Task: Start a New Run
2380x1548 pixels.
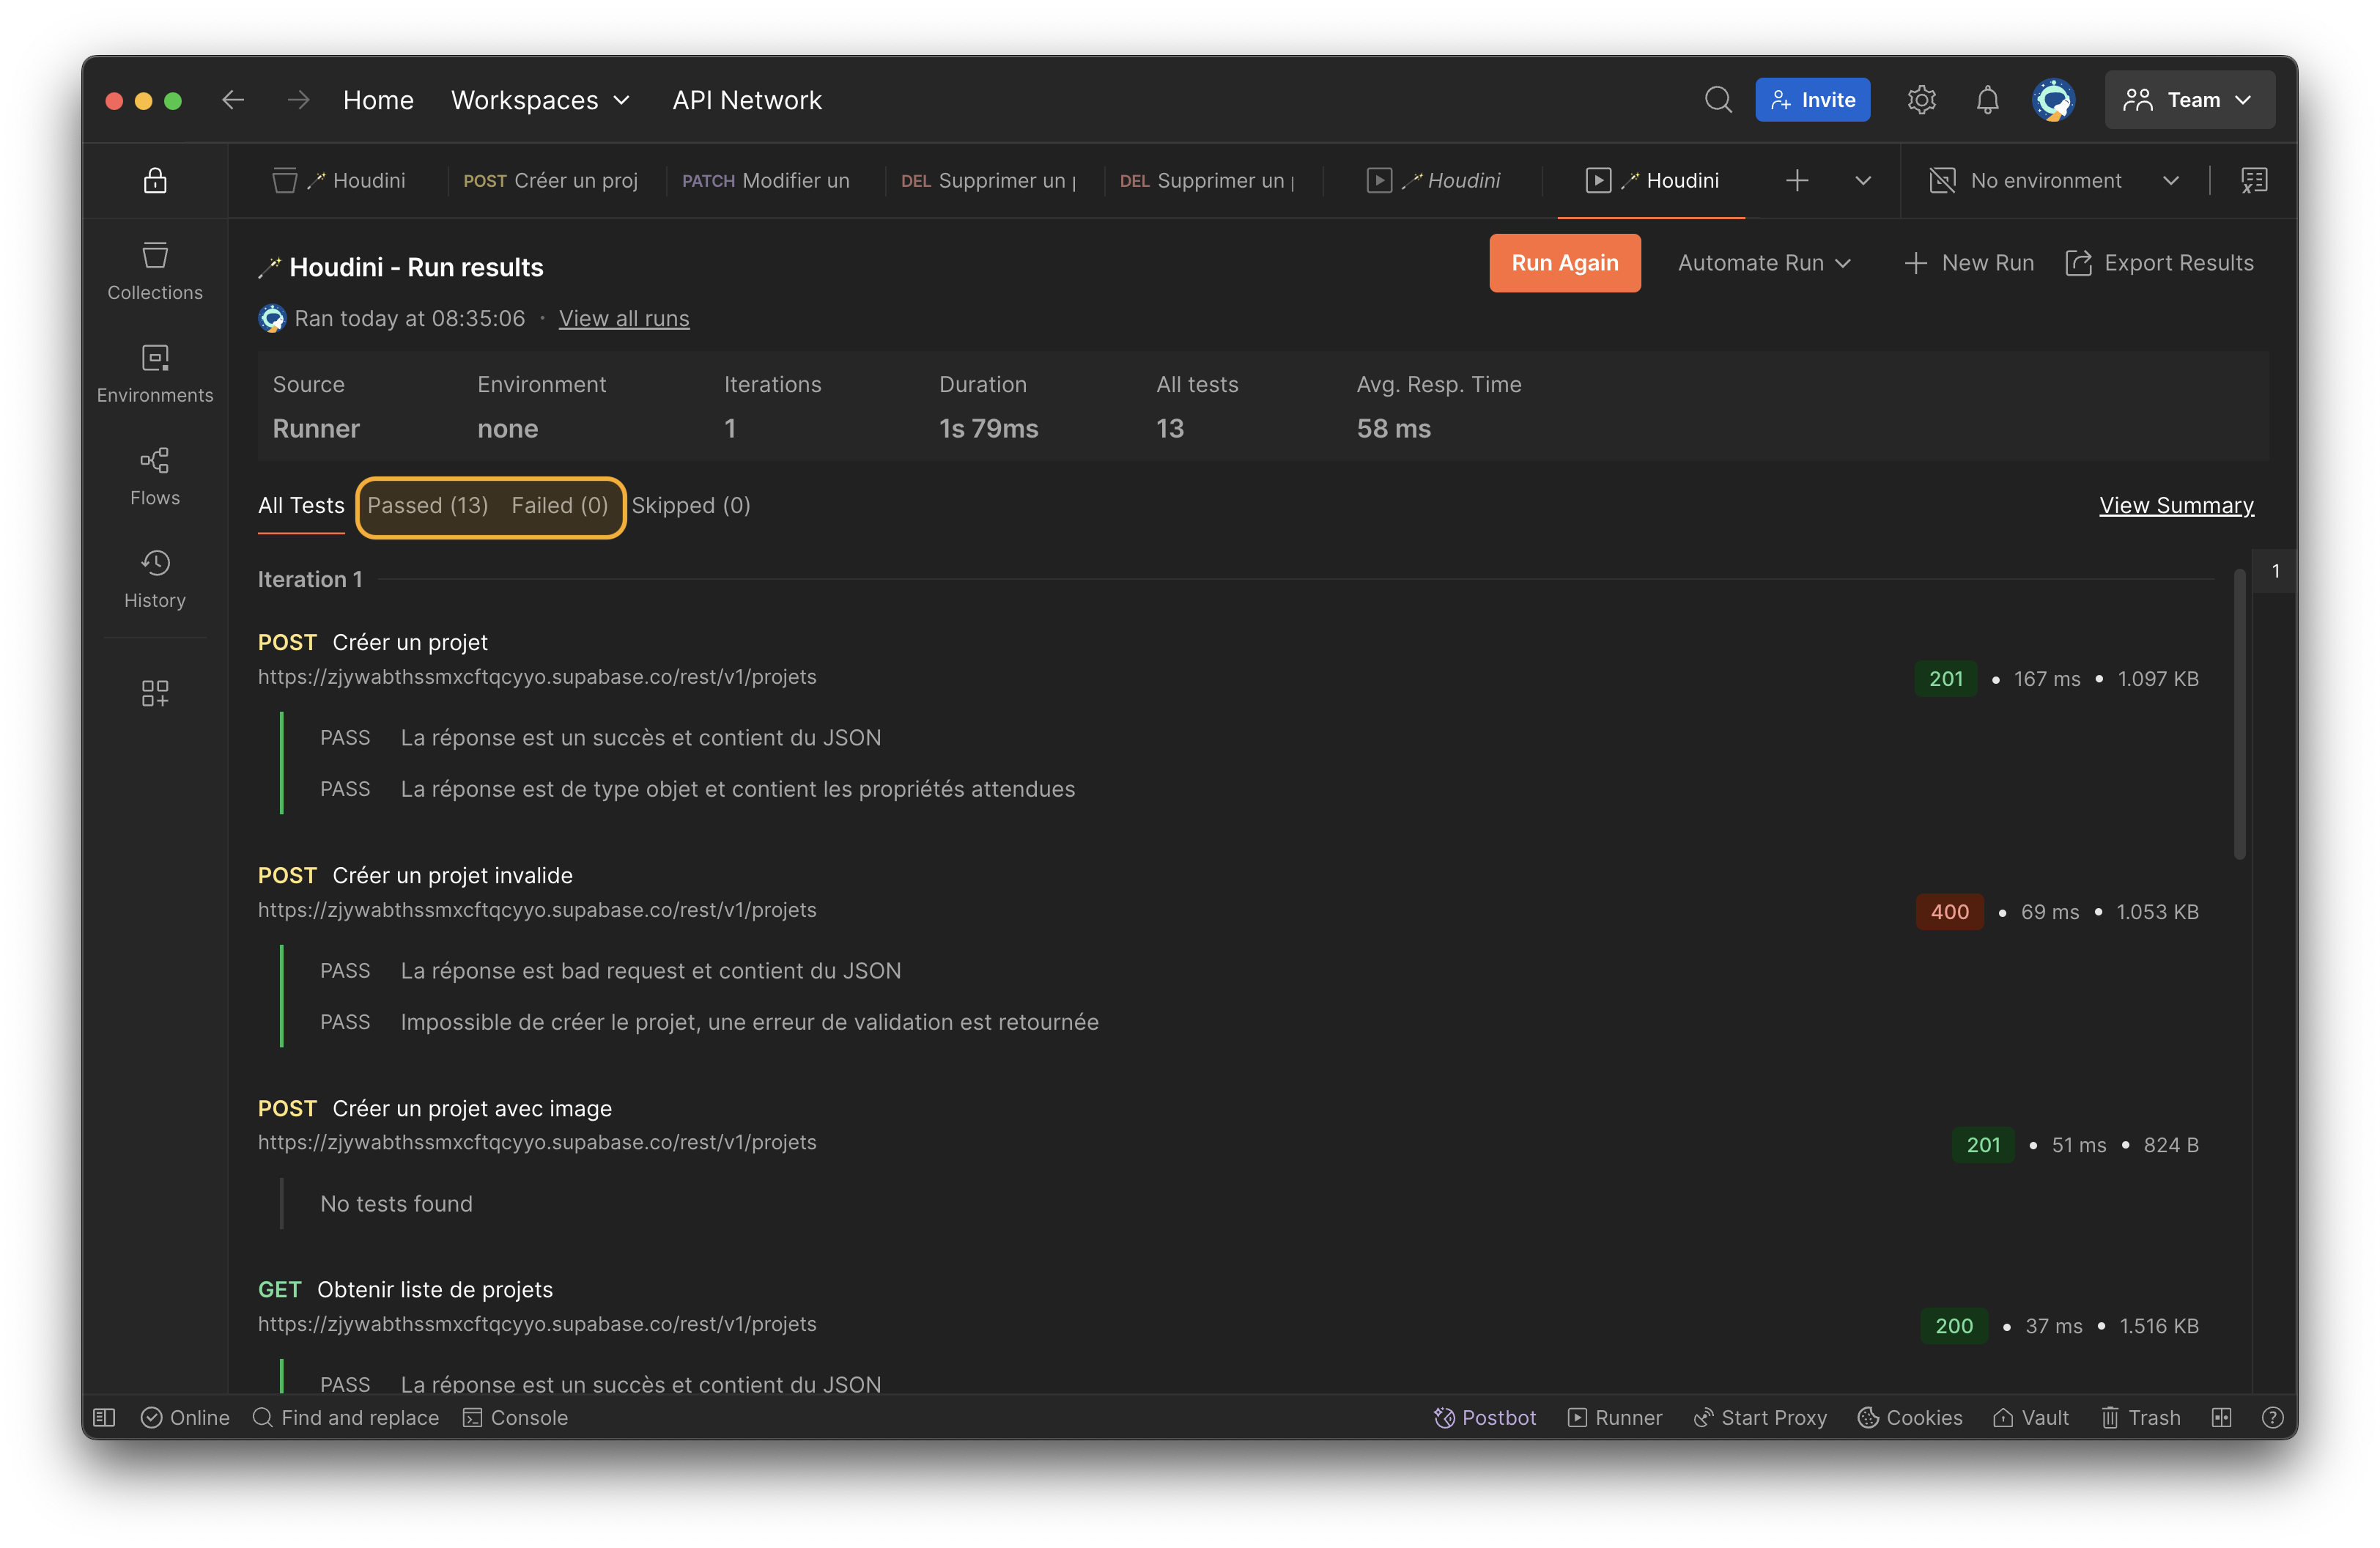Action: [x=1969, y=263]
